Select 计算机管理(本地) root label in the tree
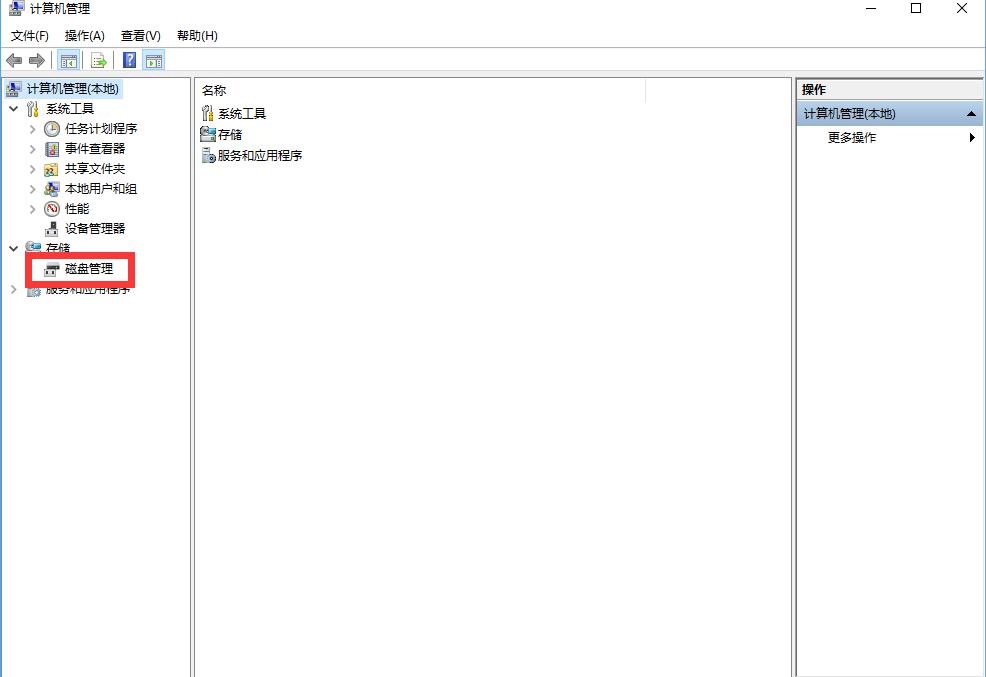 click(72, 89)
